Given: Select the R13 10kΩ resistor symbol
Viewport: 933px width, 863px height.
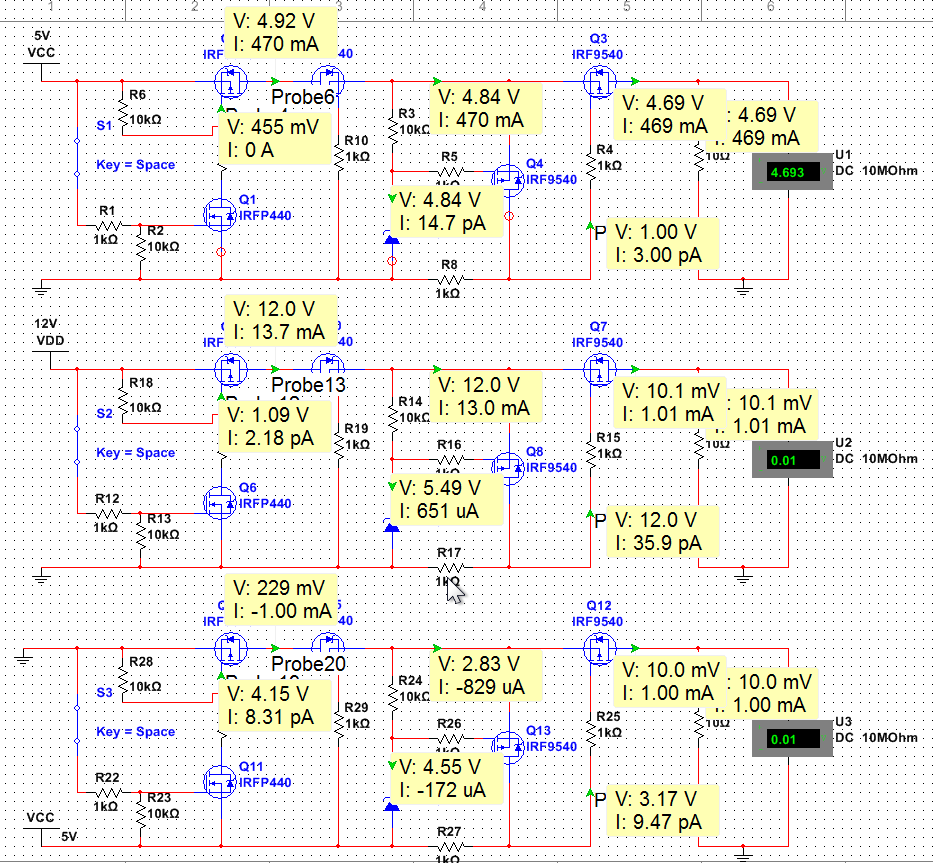Looking at the screenshot, I should [140, 534].
